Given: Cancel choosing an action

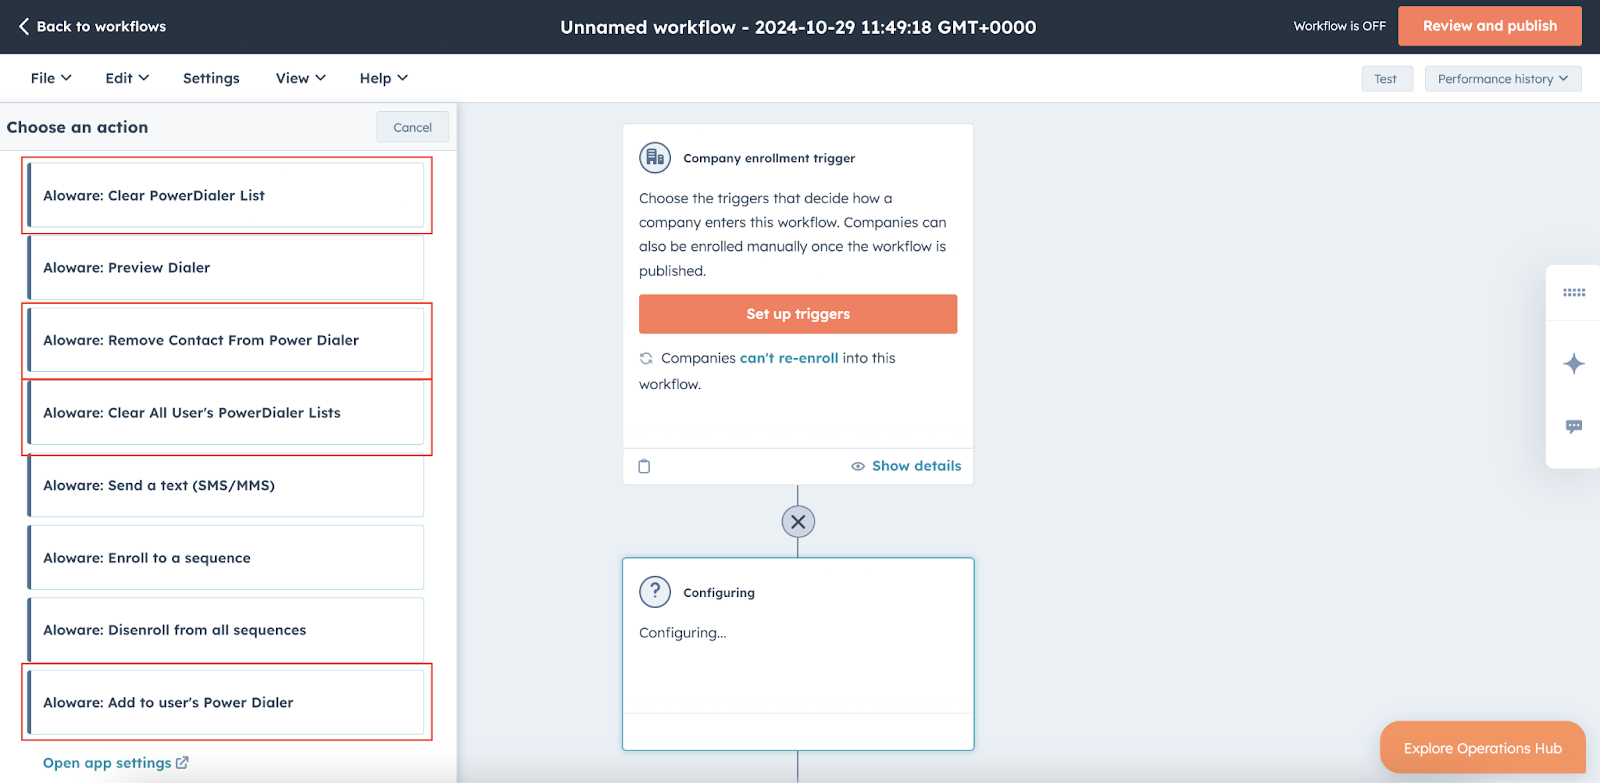Looking at the screenshot, I should click(x=413, y=127).
